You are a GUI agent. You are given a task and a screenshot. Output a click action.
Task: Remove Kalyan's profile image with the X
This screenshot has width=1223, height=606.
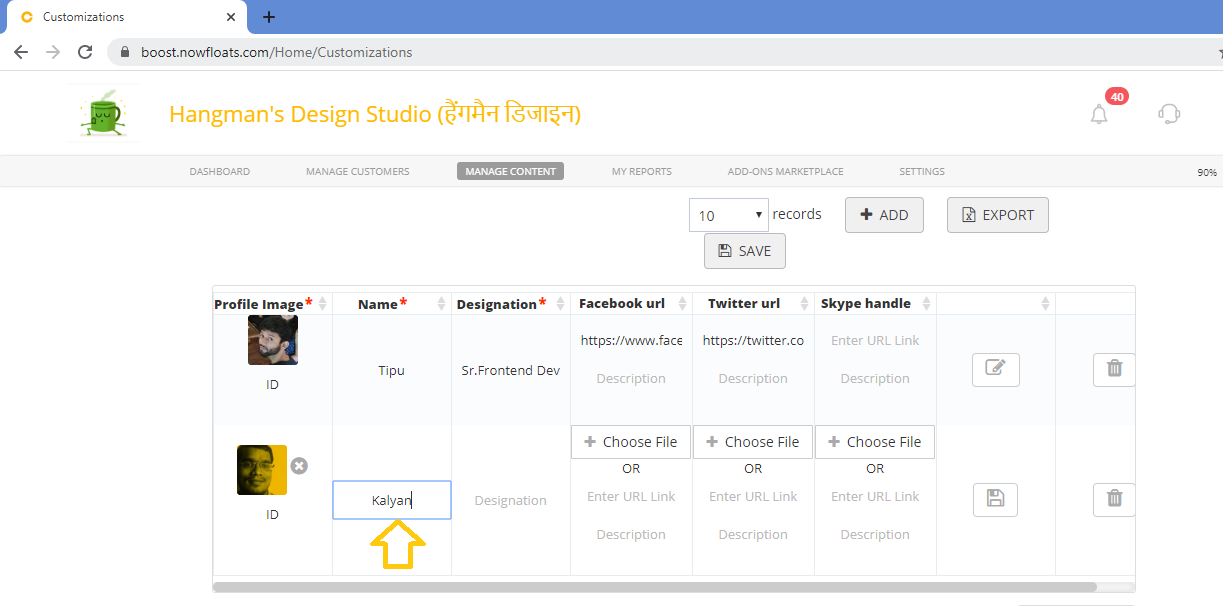coord(298,464)
